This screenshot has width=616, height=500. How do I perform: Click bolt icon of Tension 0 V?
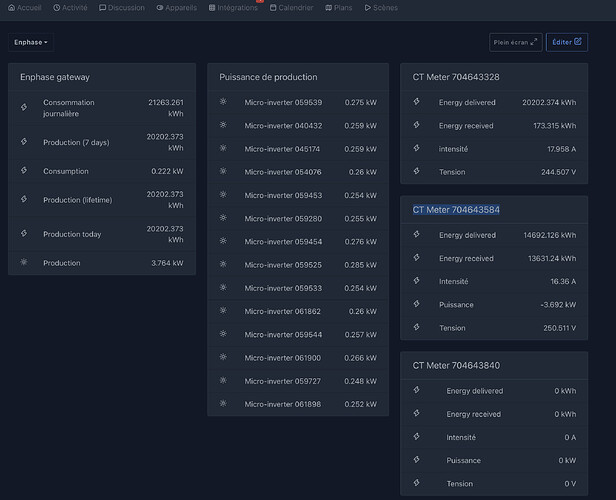[x=416, y=483]
